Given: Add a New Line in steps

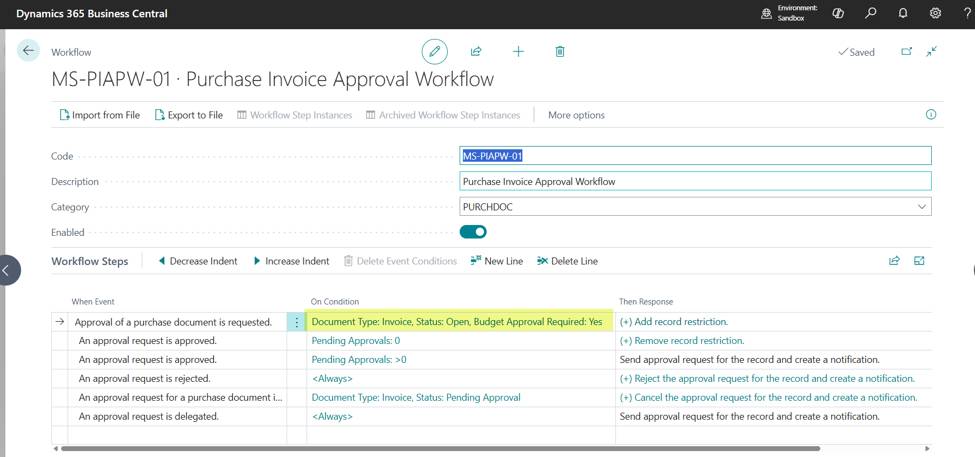Looking at the screenshot, I should click(x=496, y=261).
